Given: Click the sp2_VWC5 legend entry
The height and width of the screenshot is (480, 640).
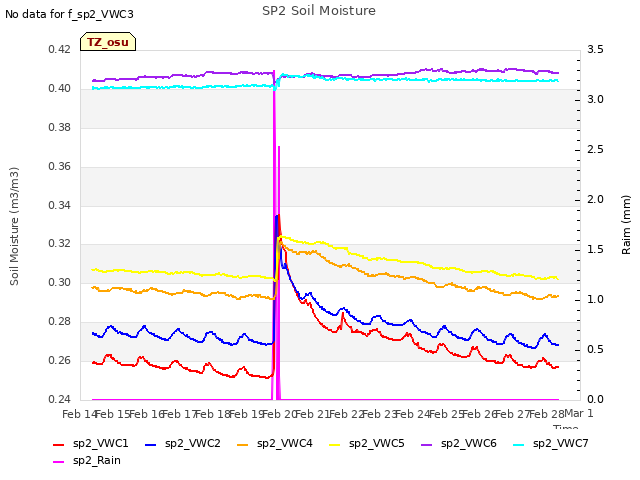Looking at the screenshot, I should (x=367, y=443).
